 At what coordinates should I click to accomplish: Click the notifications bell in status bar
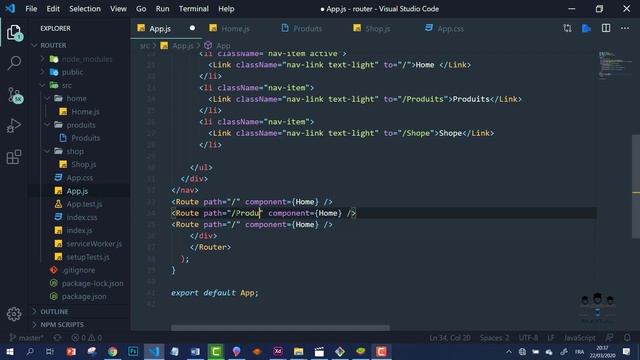[627, 338]
